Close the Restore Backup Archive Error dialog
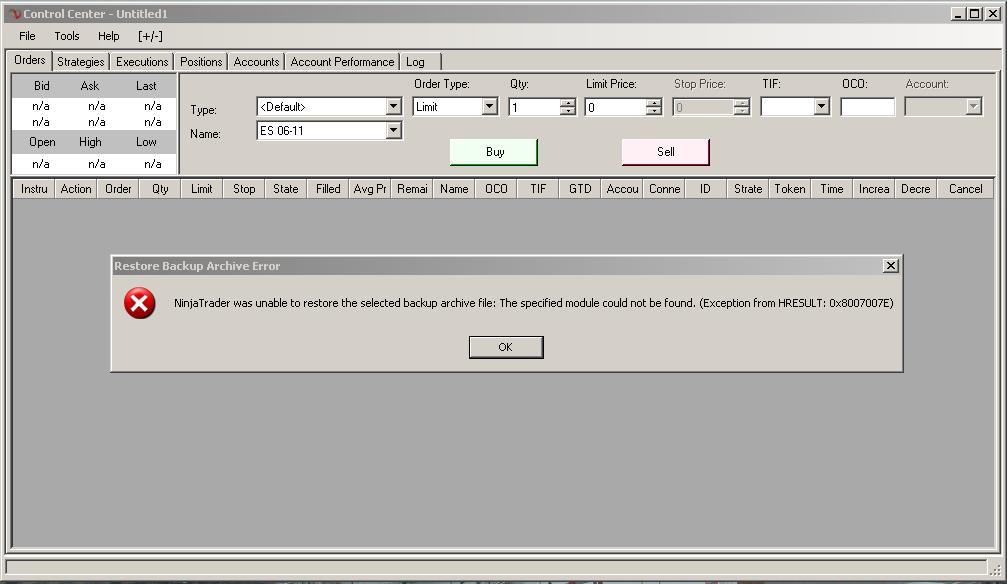The width and height of the screenshot is (1007, 584). click(890, 265)
